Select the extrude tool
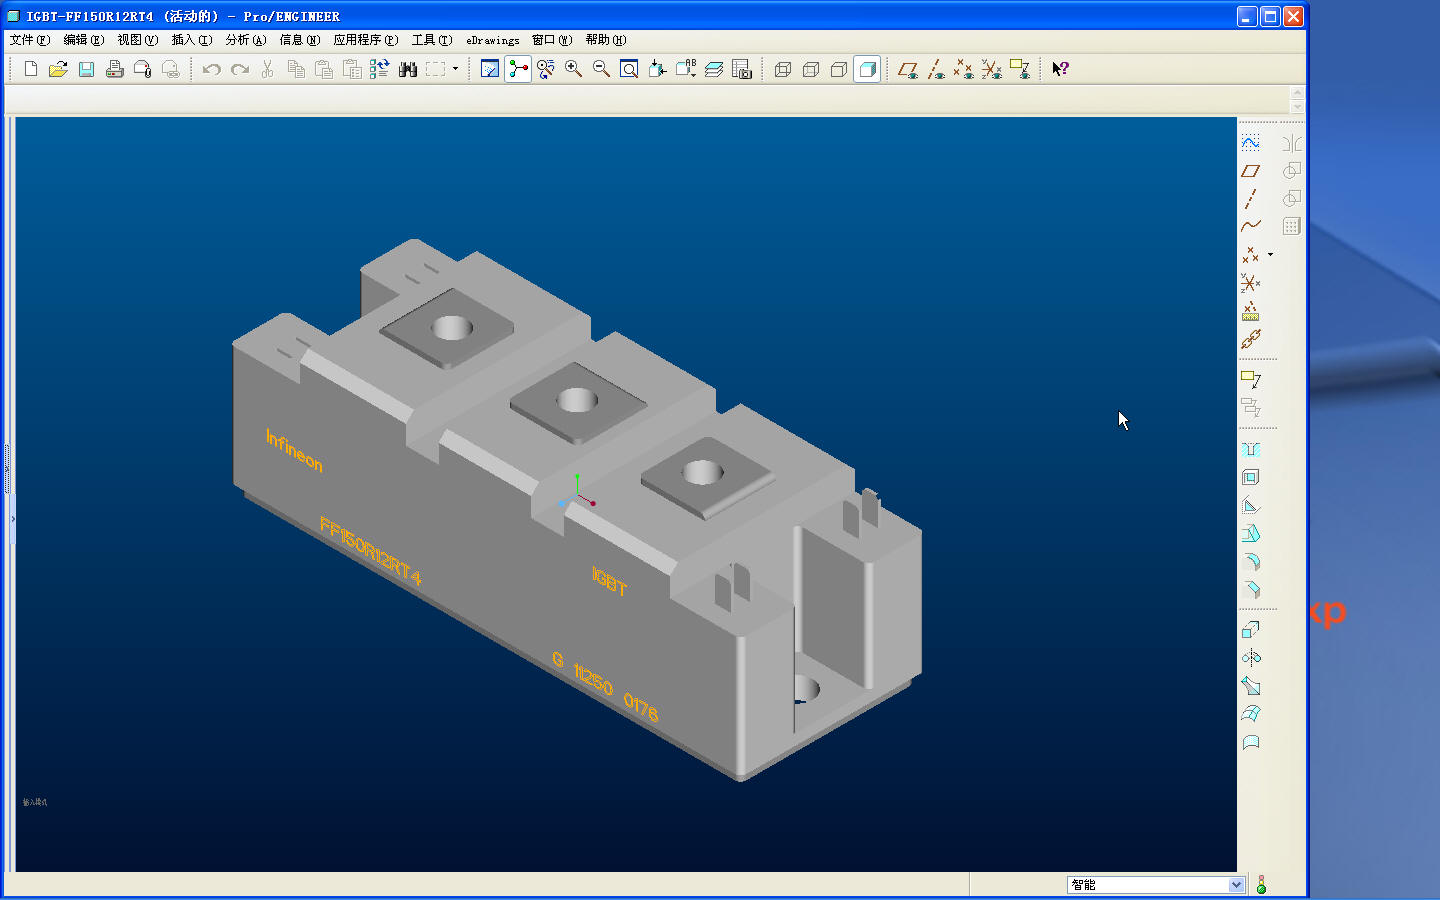 click(x=1250, y=630)
